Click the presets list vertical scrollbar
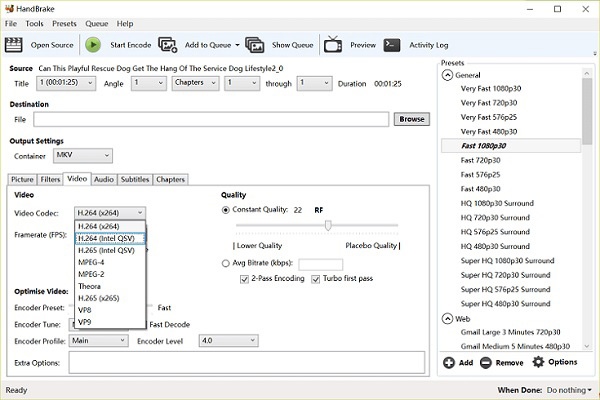 pyautogui.click(x=587, y=111)
